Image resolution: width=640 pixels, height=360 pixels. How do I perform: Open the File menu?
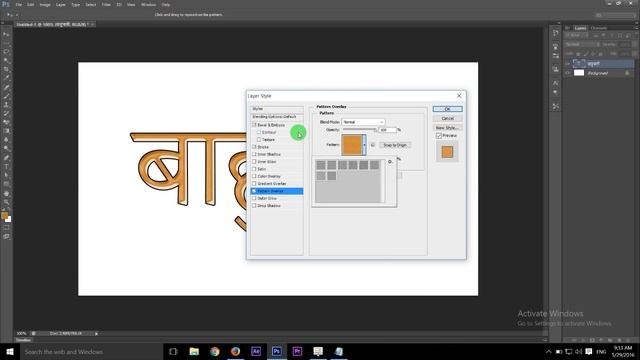pos(19,4)
